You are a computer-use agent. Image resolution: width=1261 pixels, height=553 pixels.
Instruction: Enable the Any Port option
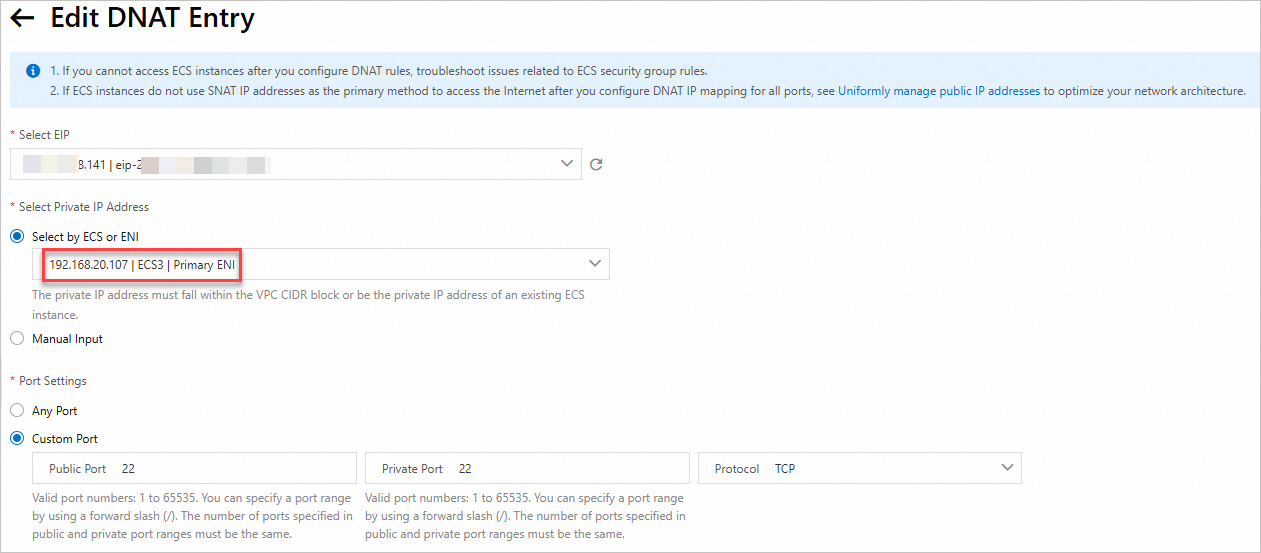17,411
